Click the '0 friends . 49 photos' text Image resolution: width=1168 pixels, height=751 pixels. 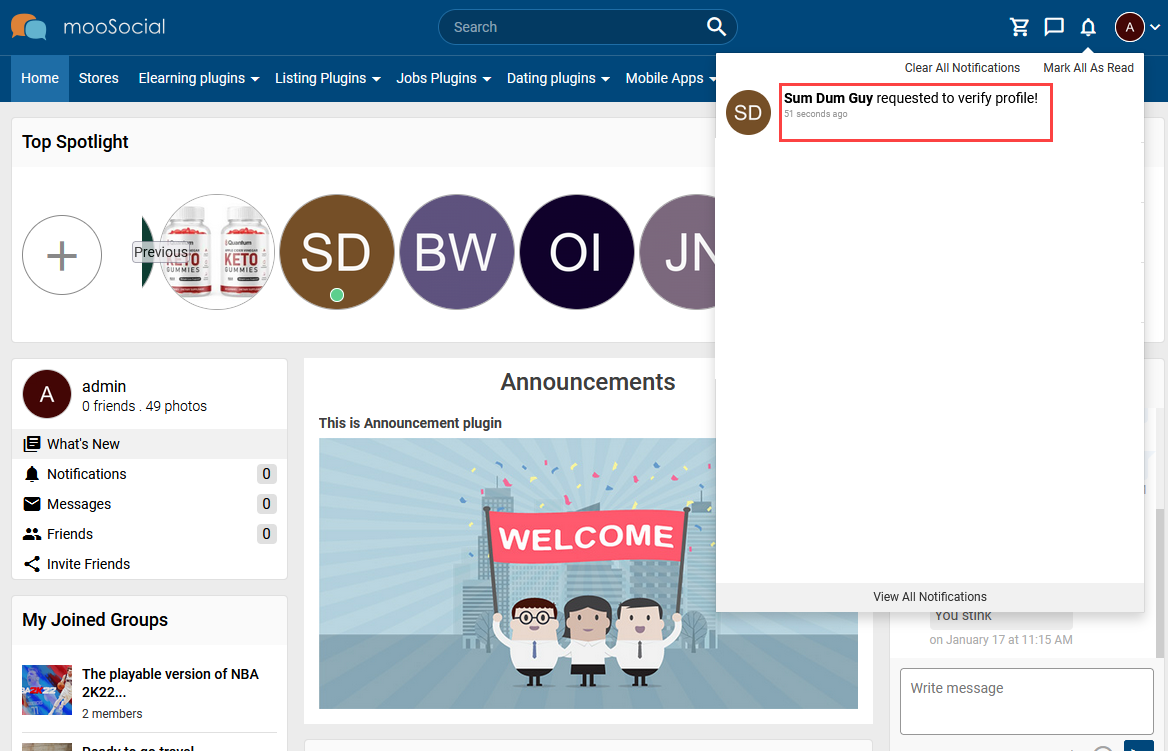[x=145, y=406]
